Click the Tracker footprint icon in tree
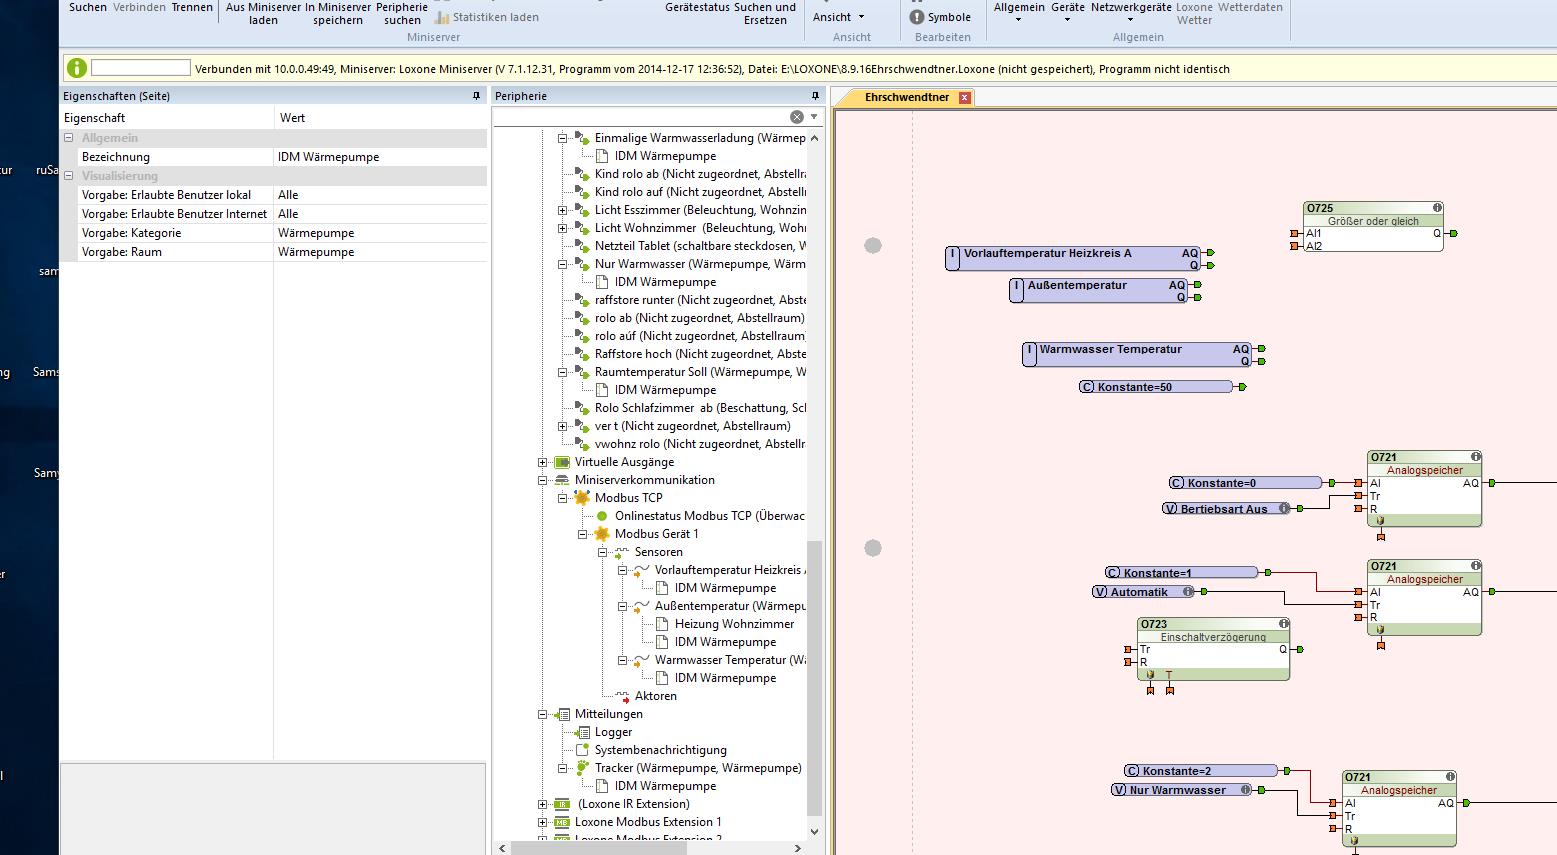Image resolution: width=1557 pixels, height=855 pixels. point(582,768)
